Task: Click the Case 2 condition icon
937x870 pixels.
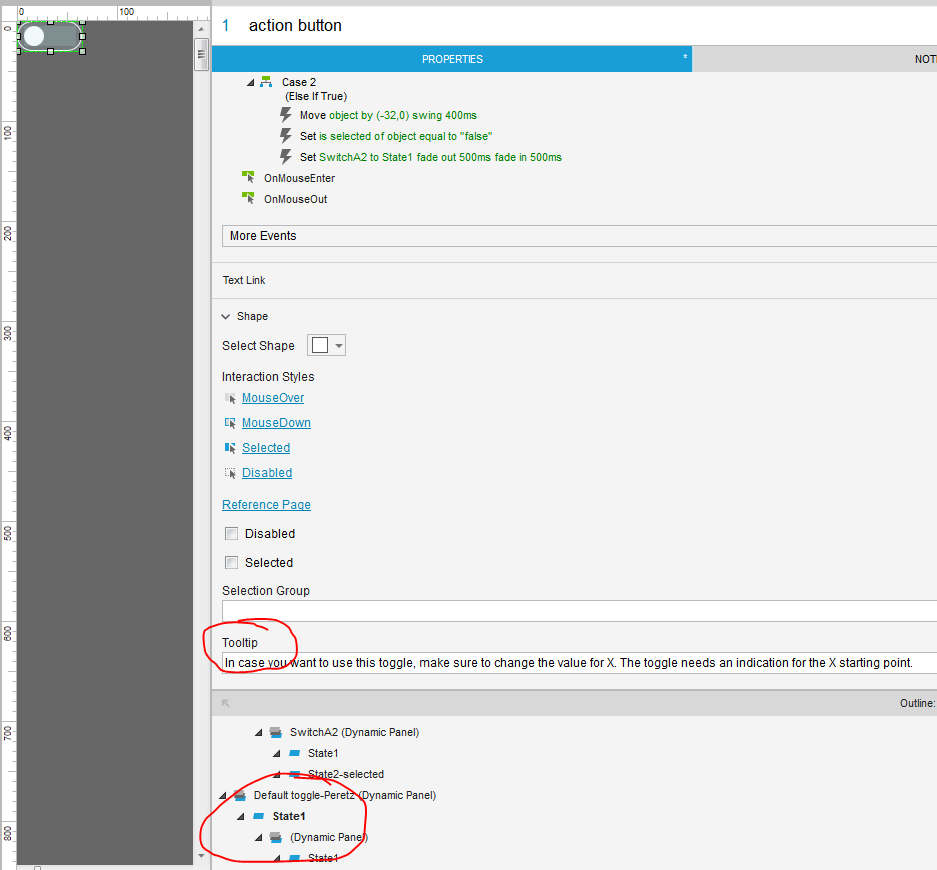Action: pyautogui.click(x=266, y=82)
